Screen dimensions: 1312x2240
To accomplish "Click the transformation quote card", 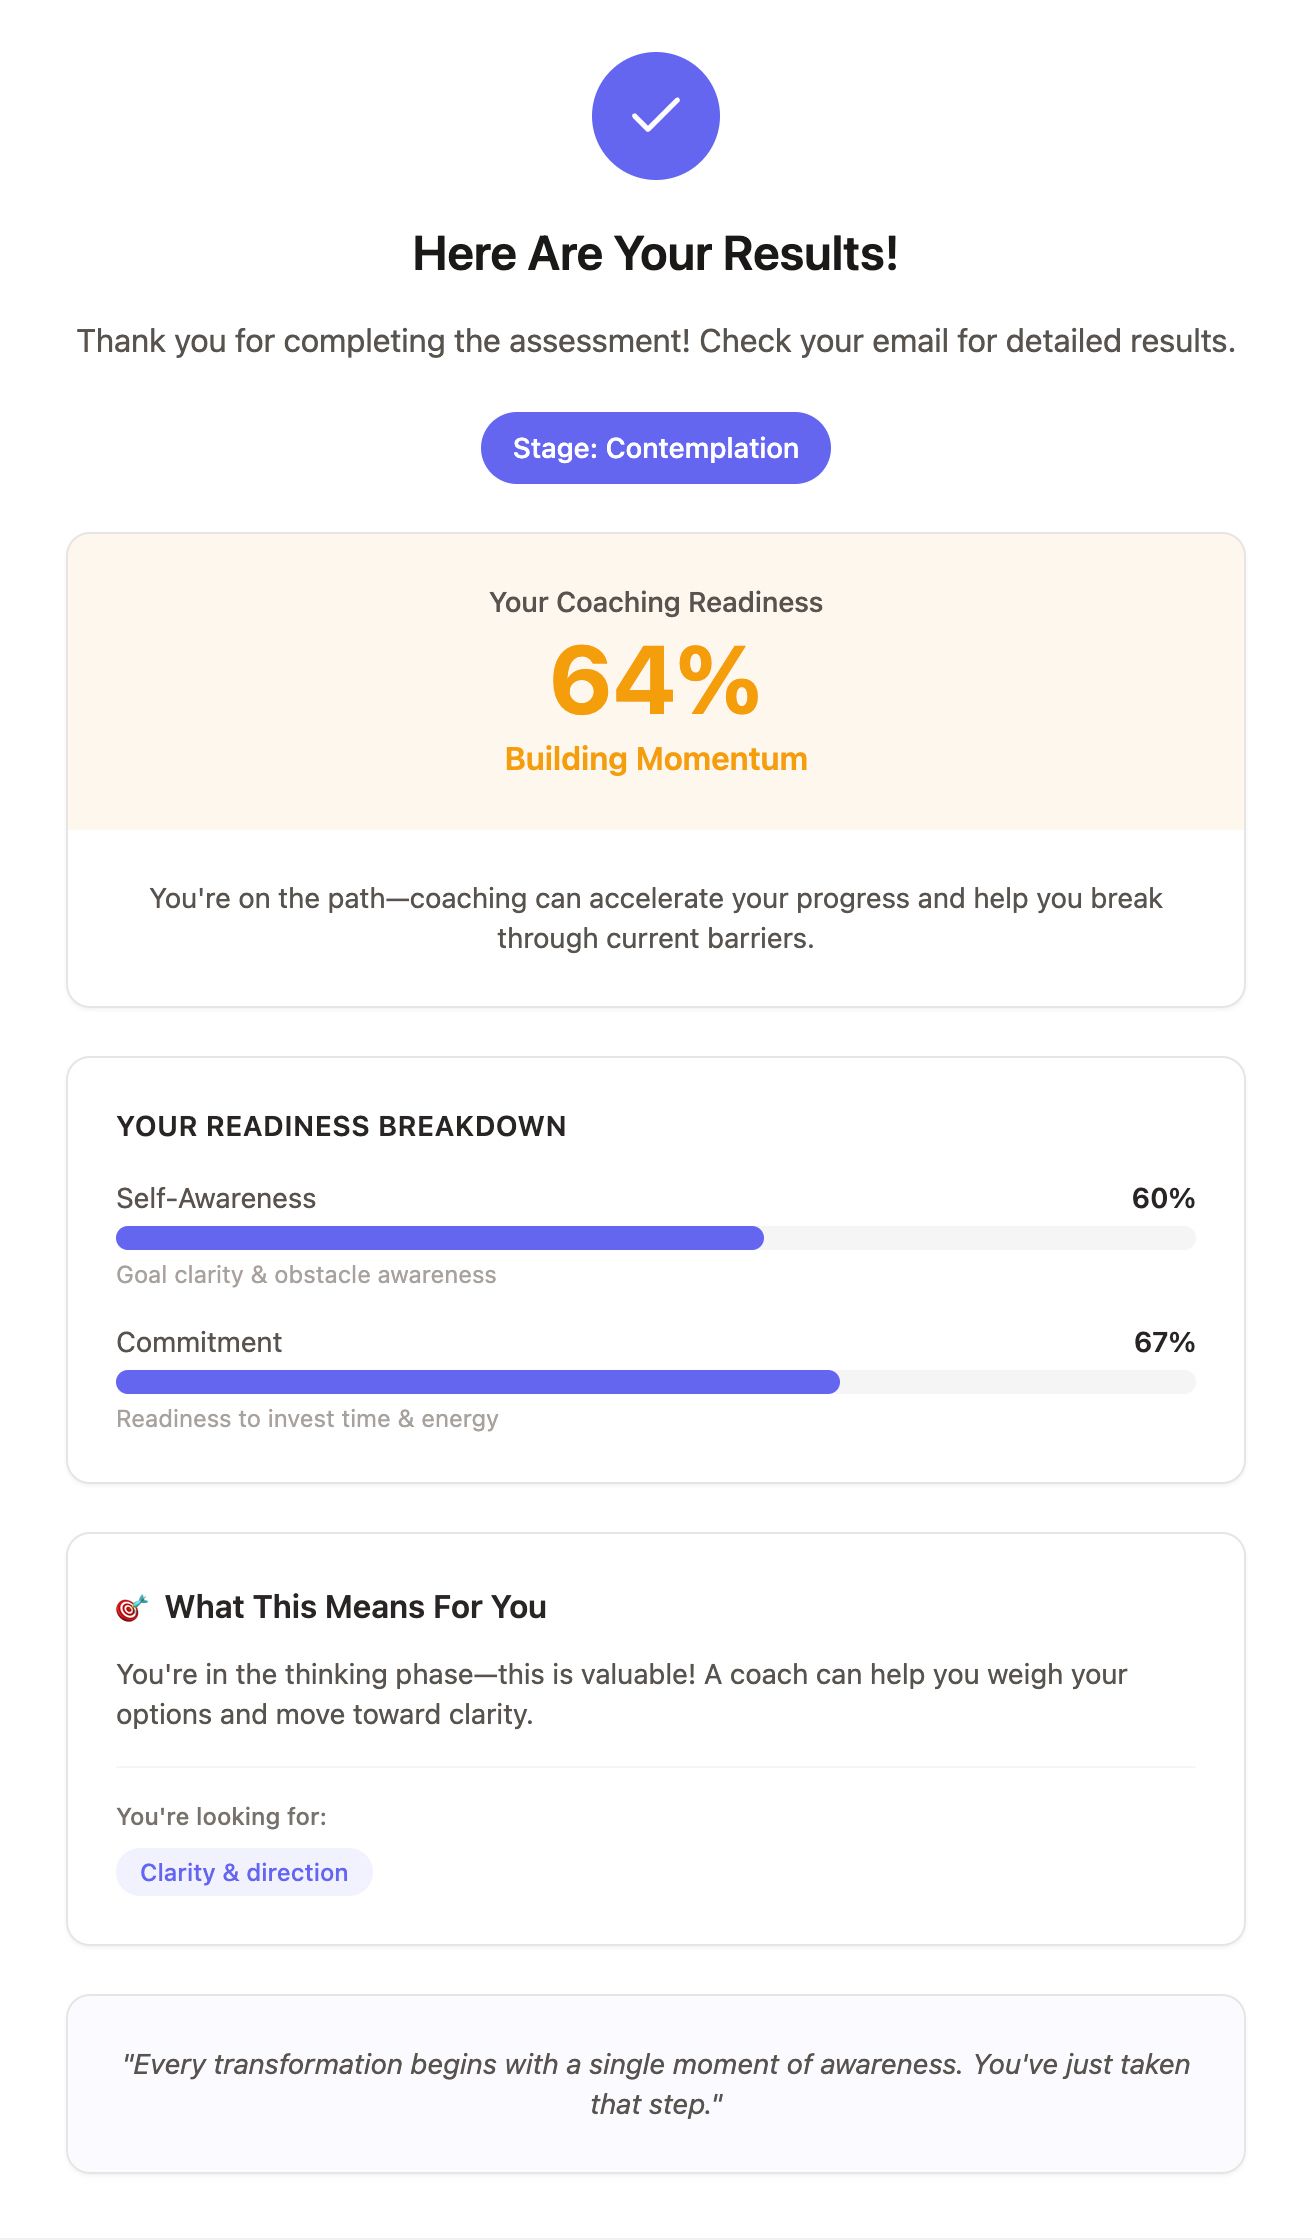I will 656,2084.
